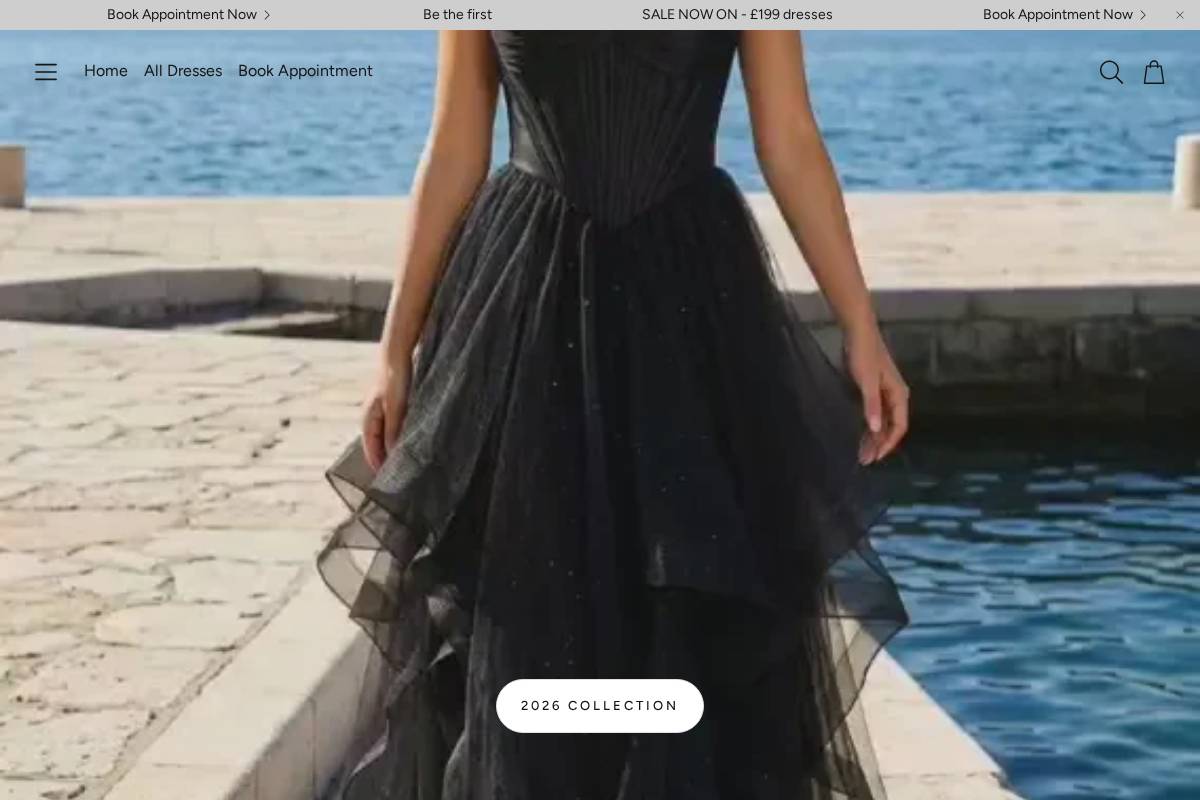The image size is (1200, 800).
Task: Click the arrow beside right Book Appointment Now
Action: 1142,14
